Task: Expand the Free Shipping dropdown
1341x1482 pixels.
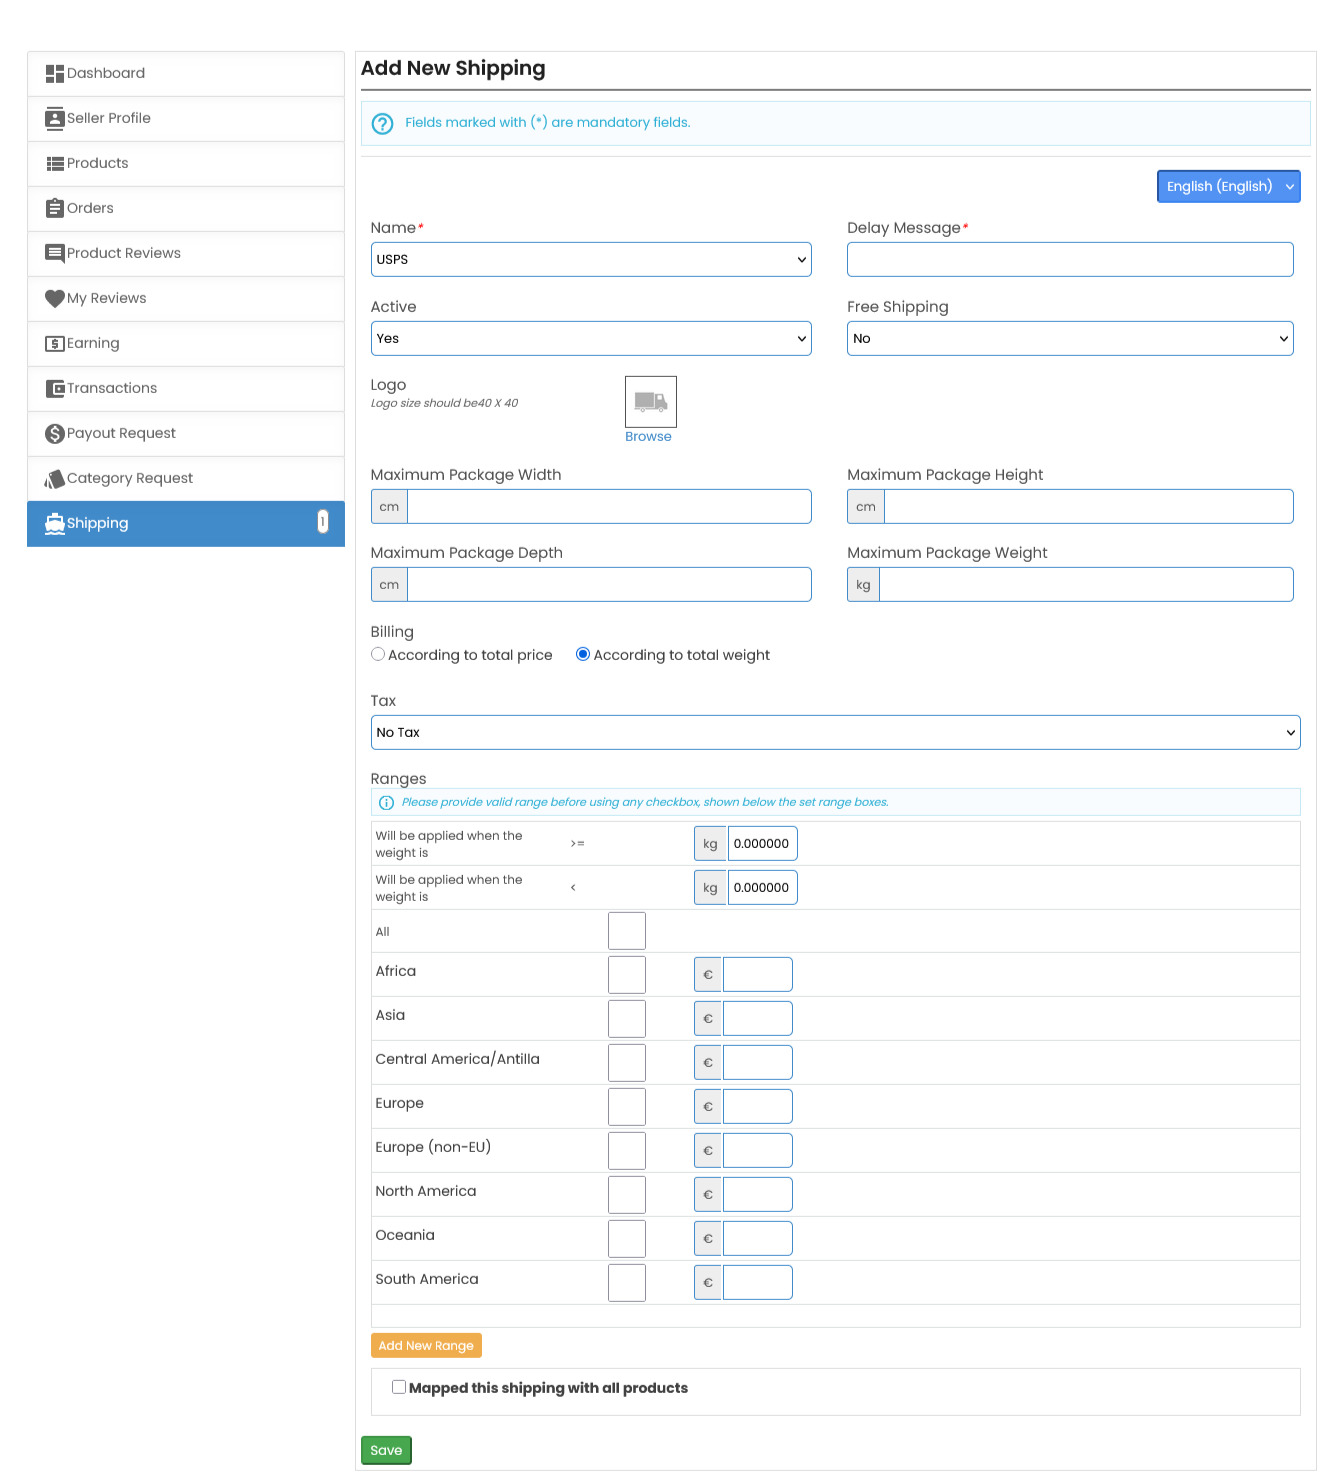Action: click(x=1069, y=339)
